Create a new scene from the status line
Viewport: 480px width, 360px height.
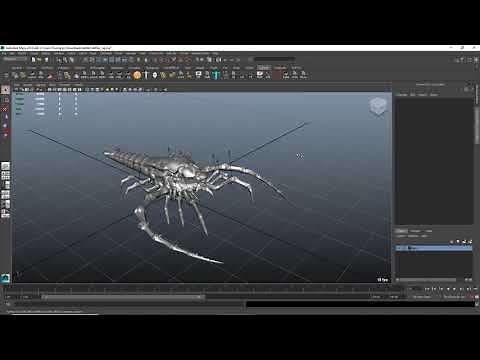[33, 60]
